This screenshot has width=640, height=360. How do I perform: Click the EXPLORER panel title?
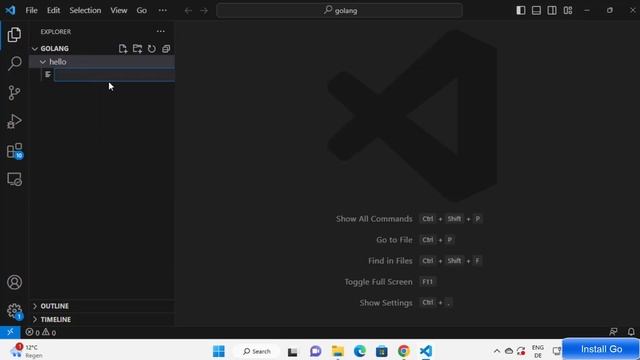(x=56, y=31)
